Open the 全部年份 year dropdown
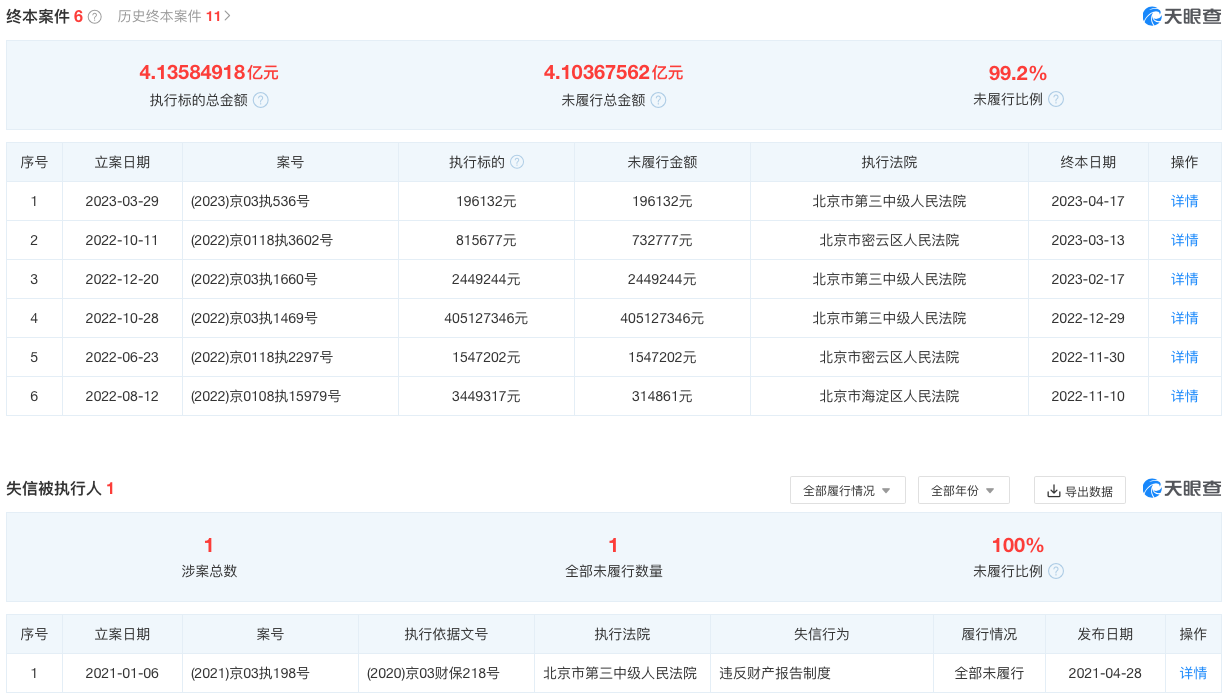Image resolution: width=1228 pixels, height=698 pixels. pyautogui.click(x=963, y=490)
